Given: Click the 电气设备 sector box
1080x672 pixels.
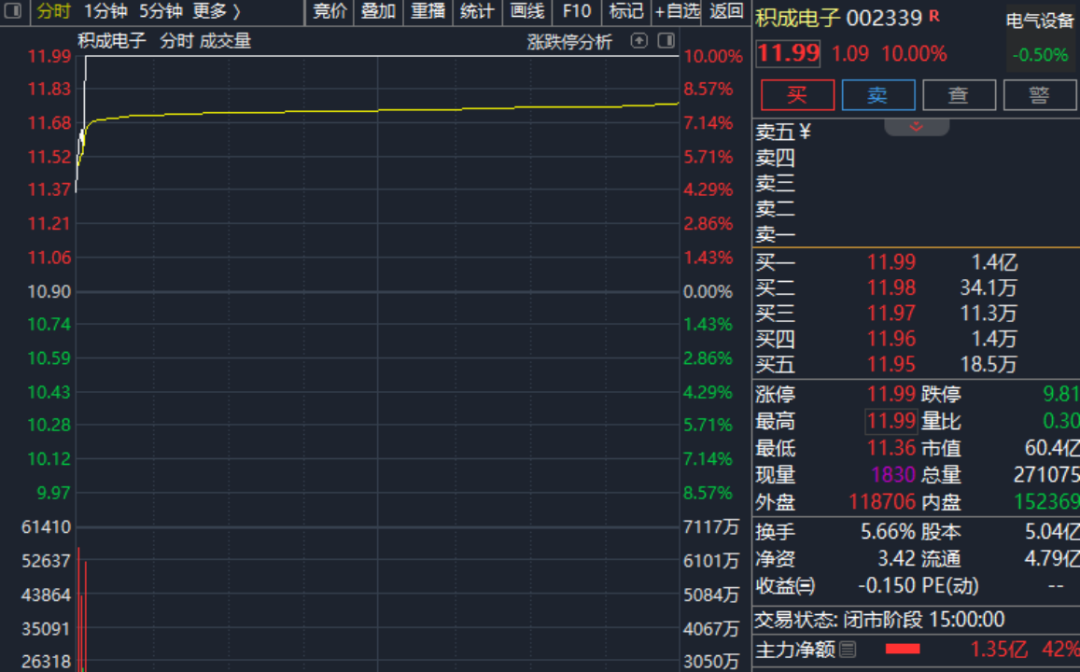Looking at the screenshot, I should (1040, 38).
